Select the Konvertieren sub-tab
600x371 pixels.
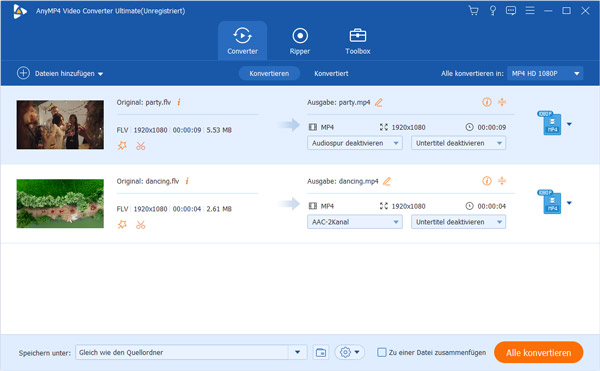(x=269, y=73)
